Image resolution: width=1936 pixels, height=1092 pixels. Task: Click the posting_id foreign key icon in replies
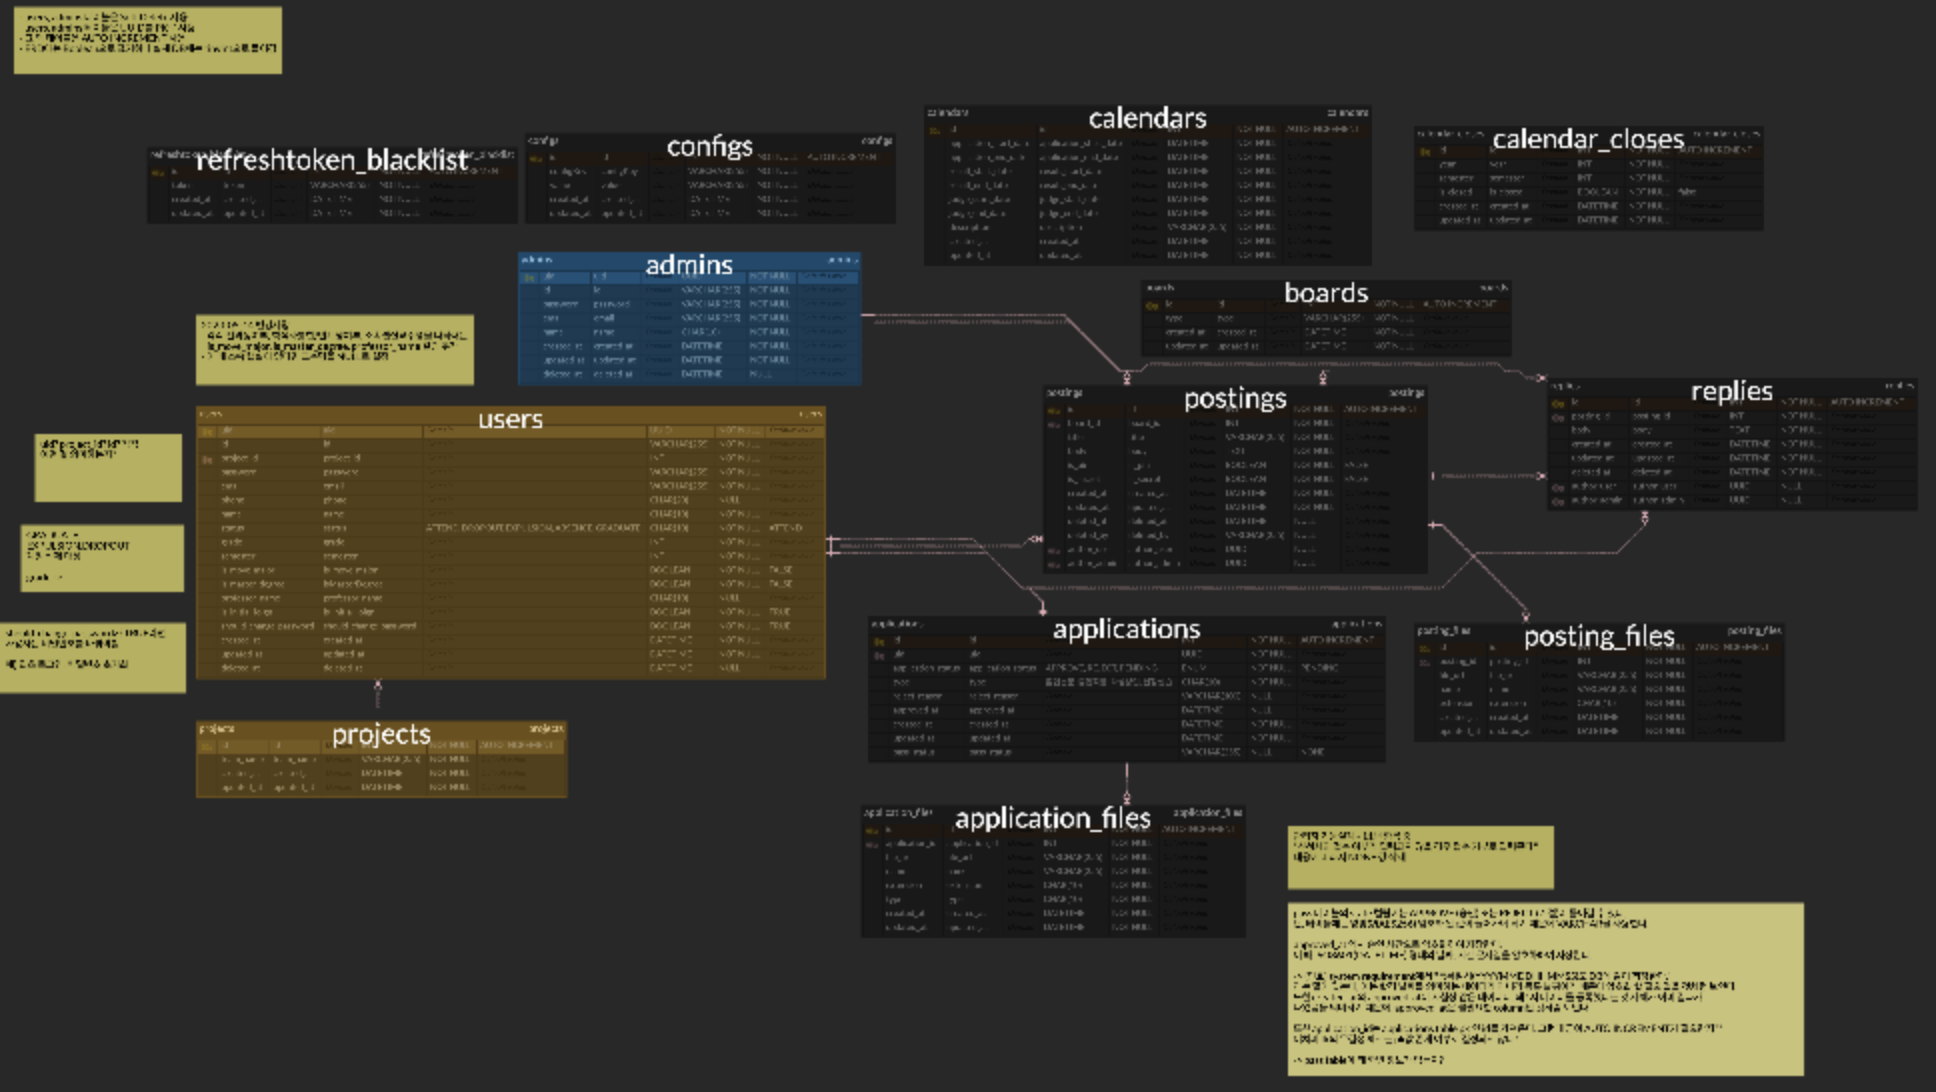[1557, 417]
